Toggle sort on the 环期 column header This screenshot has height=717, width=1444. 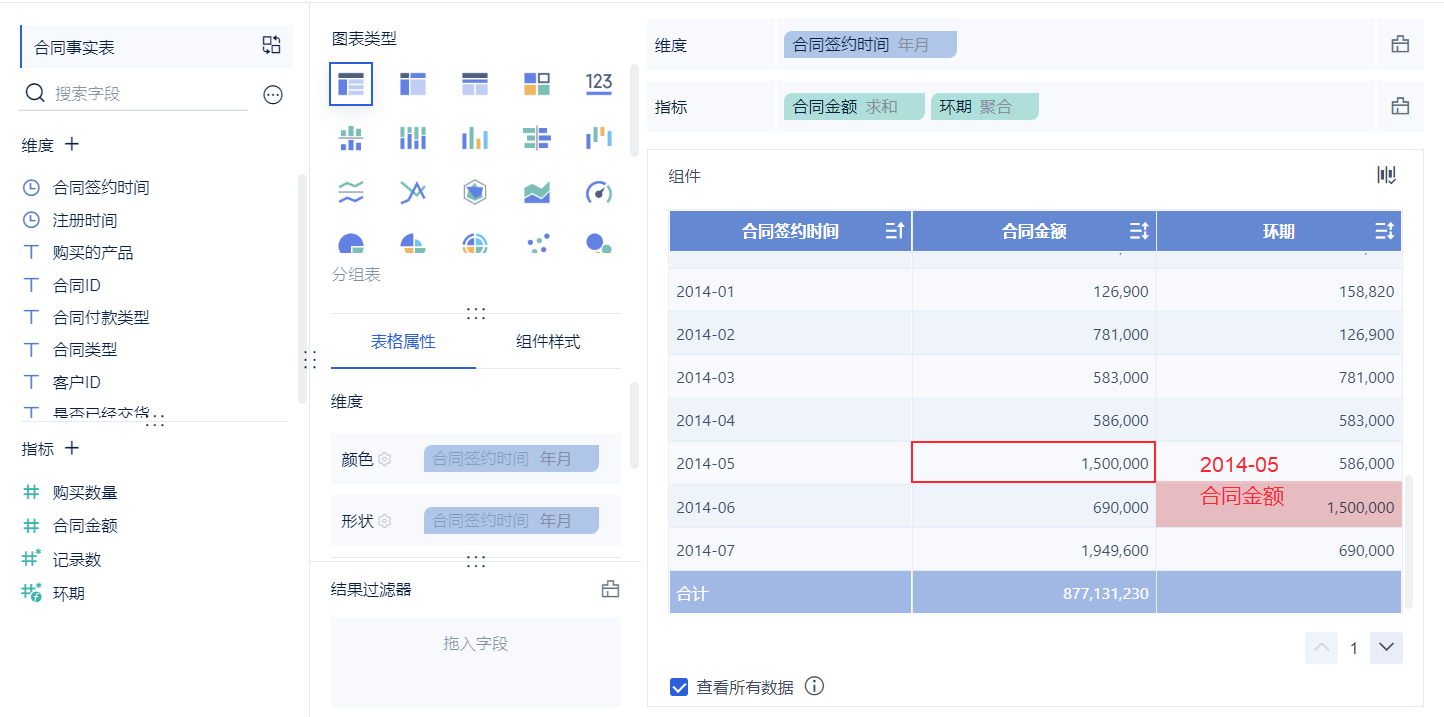1384,231
